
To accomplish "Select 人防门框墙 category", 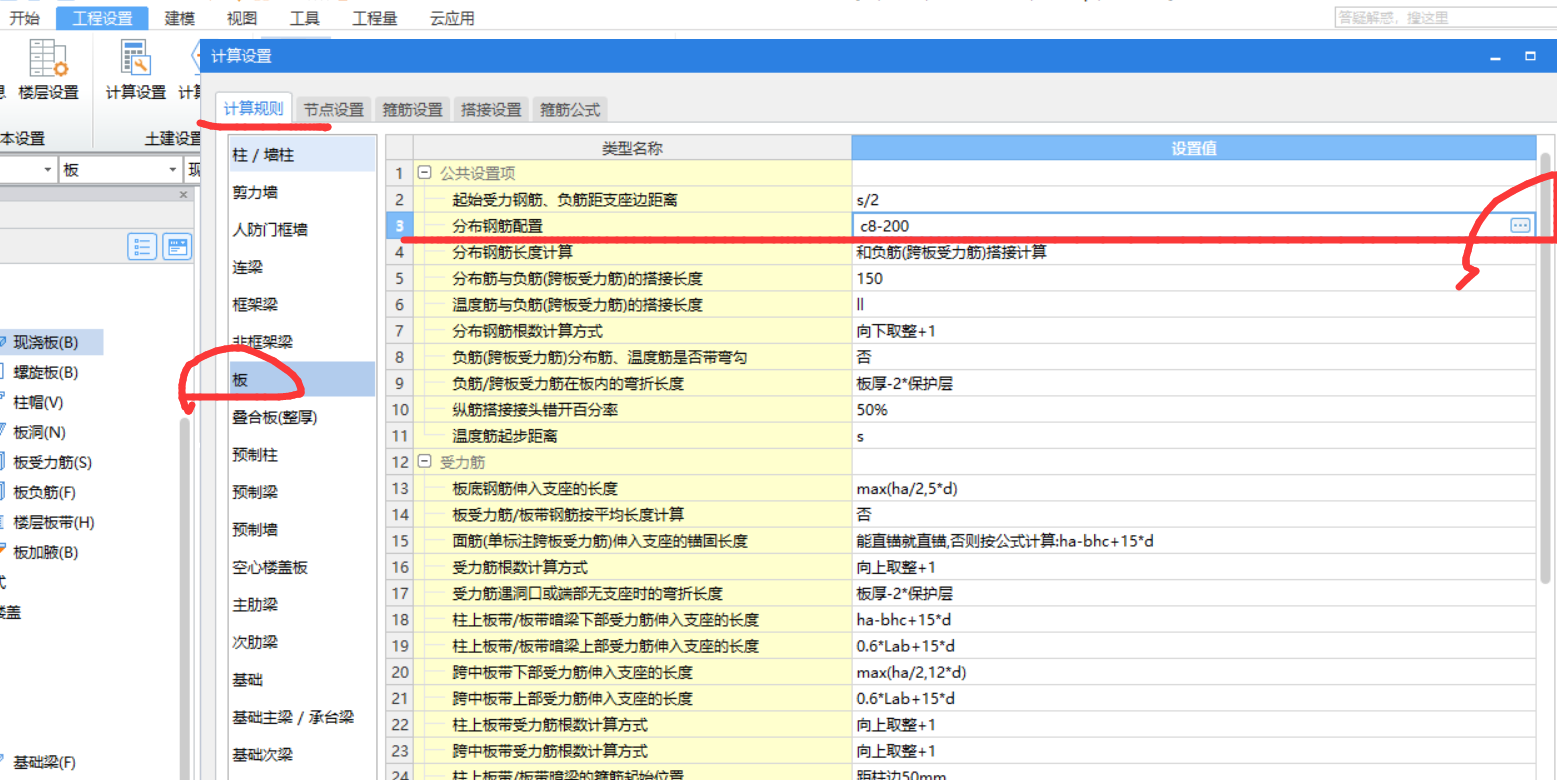I will click(301, 229).
